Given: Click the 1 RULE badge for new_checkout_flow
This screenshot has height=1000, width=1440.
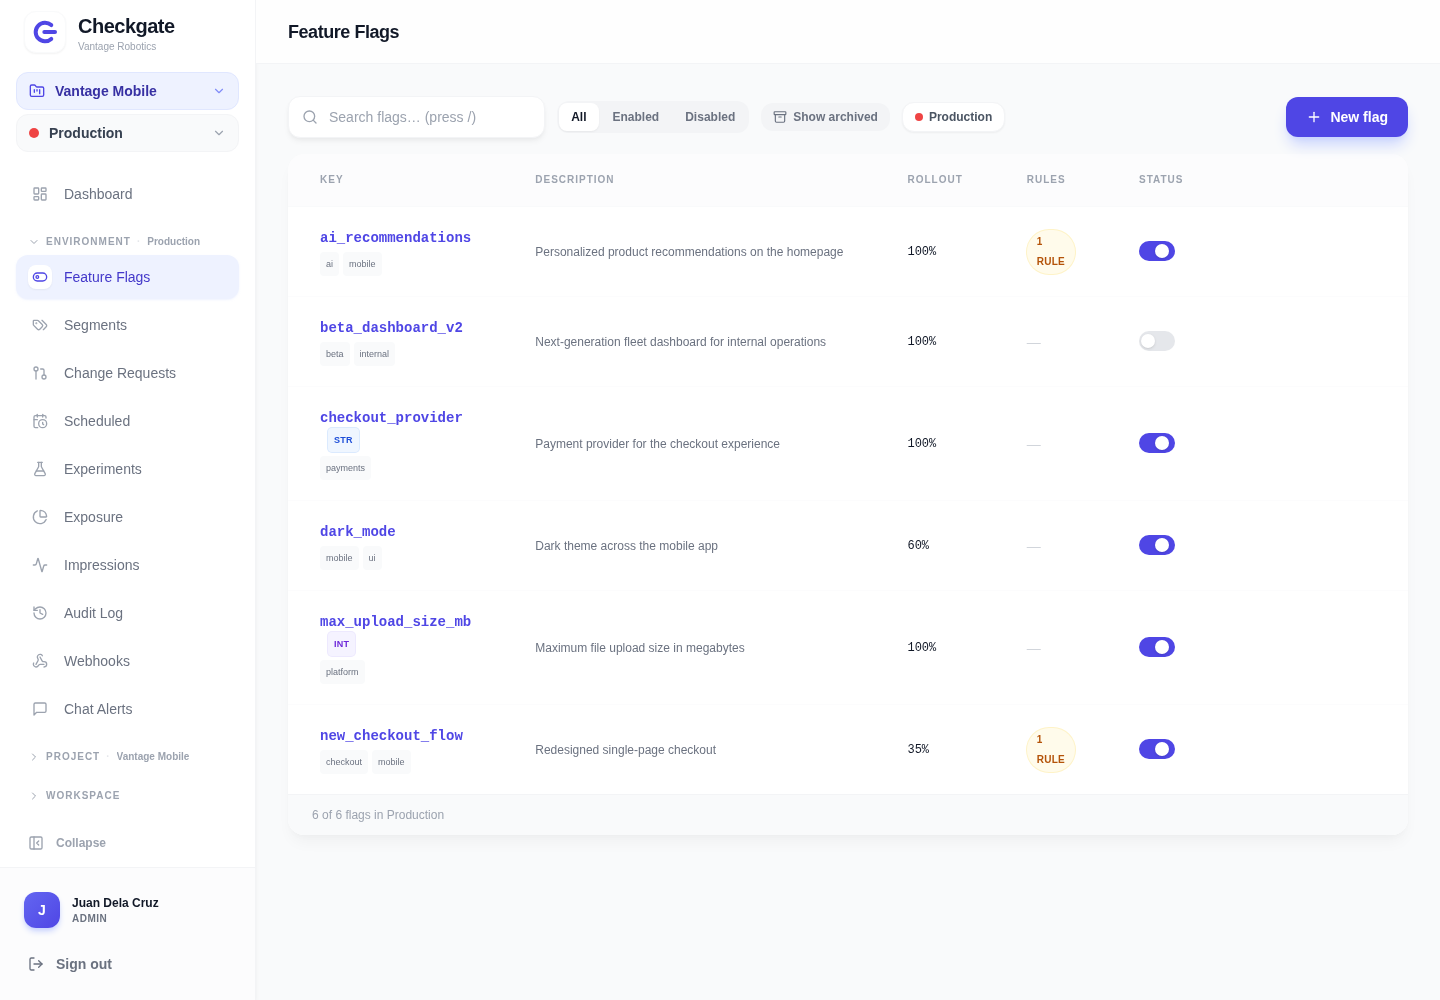Looking at the screenshot, I should tap(1051, 750).
